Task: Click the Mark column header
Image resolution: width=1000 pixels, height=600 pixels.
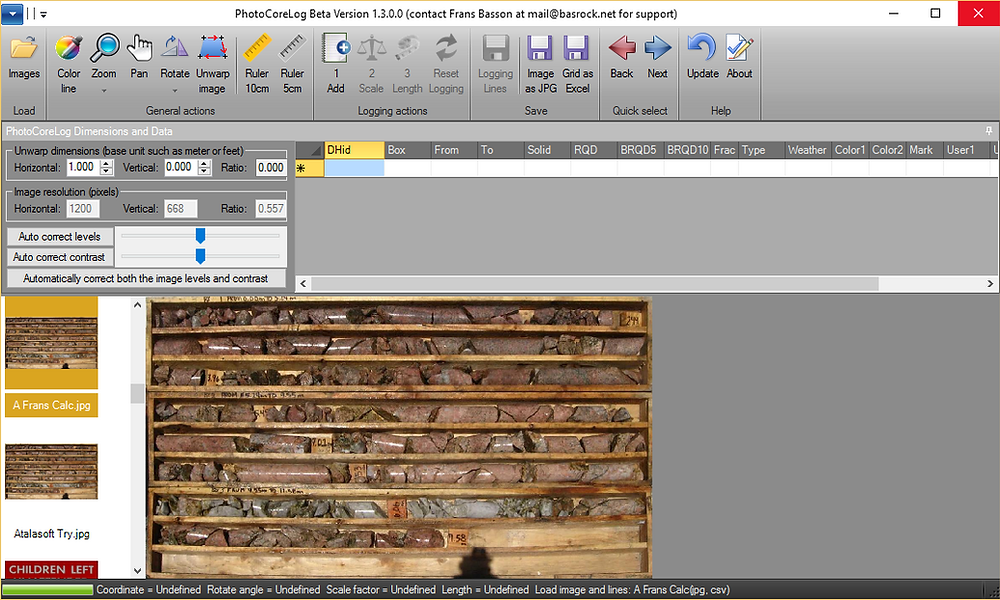Action: (924, 150)
